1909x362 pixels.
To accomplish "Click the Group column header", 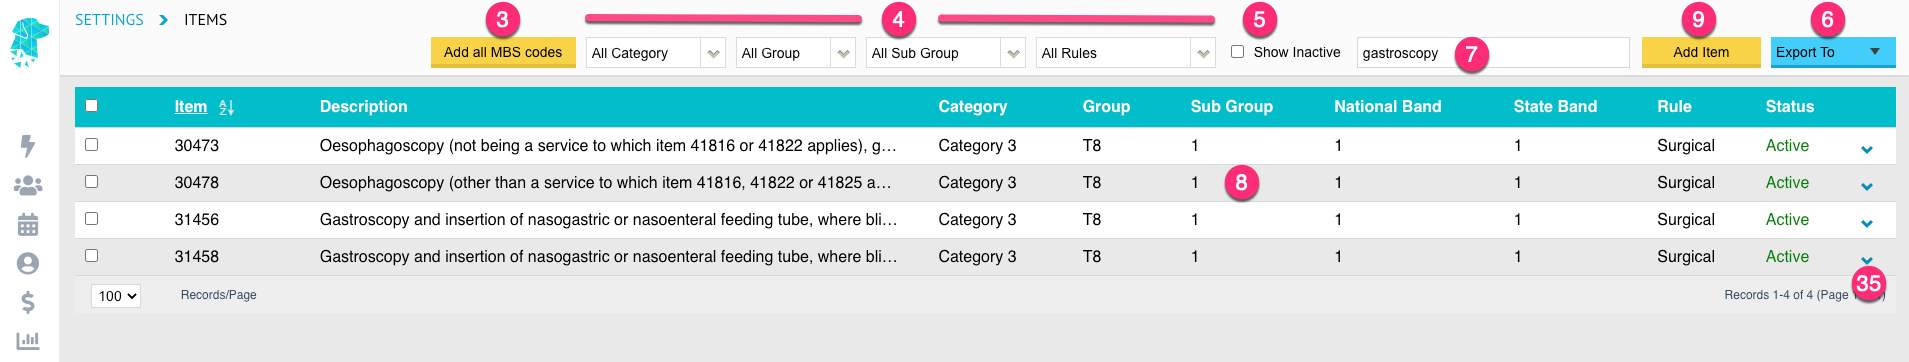I will 1106,106.
